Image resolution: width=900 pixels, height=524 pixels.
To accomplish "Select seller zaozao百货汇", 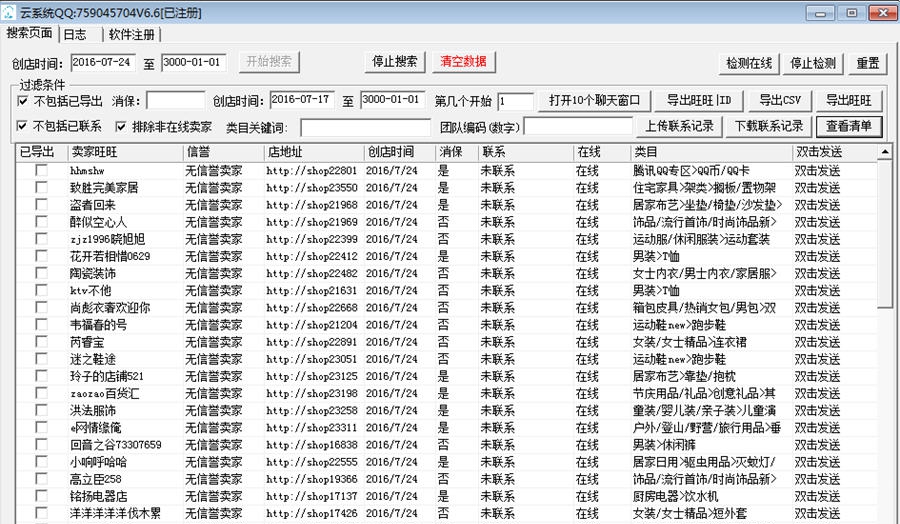I will click(x=104, y=394).
